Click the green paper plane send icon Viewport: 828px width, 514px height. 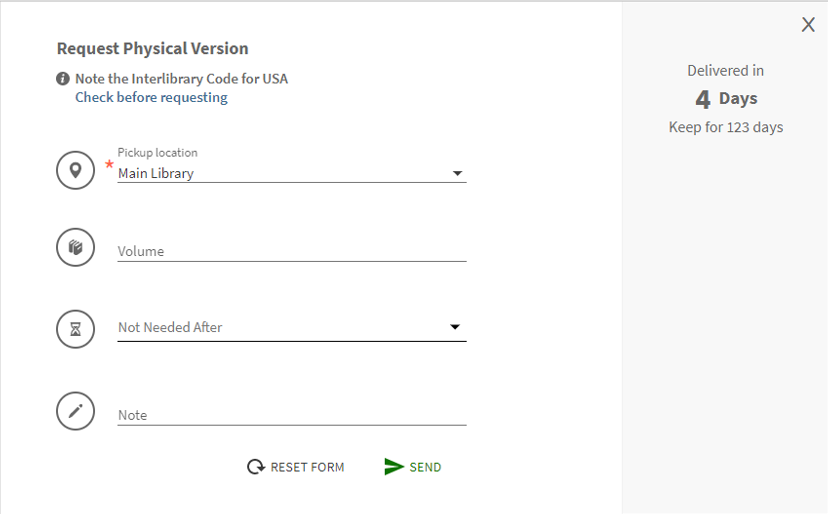(394, 467)
